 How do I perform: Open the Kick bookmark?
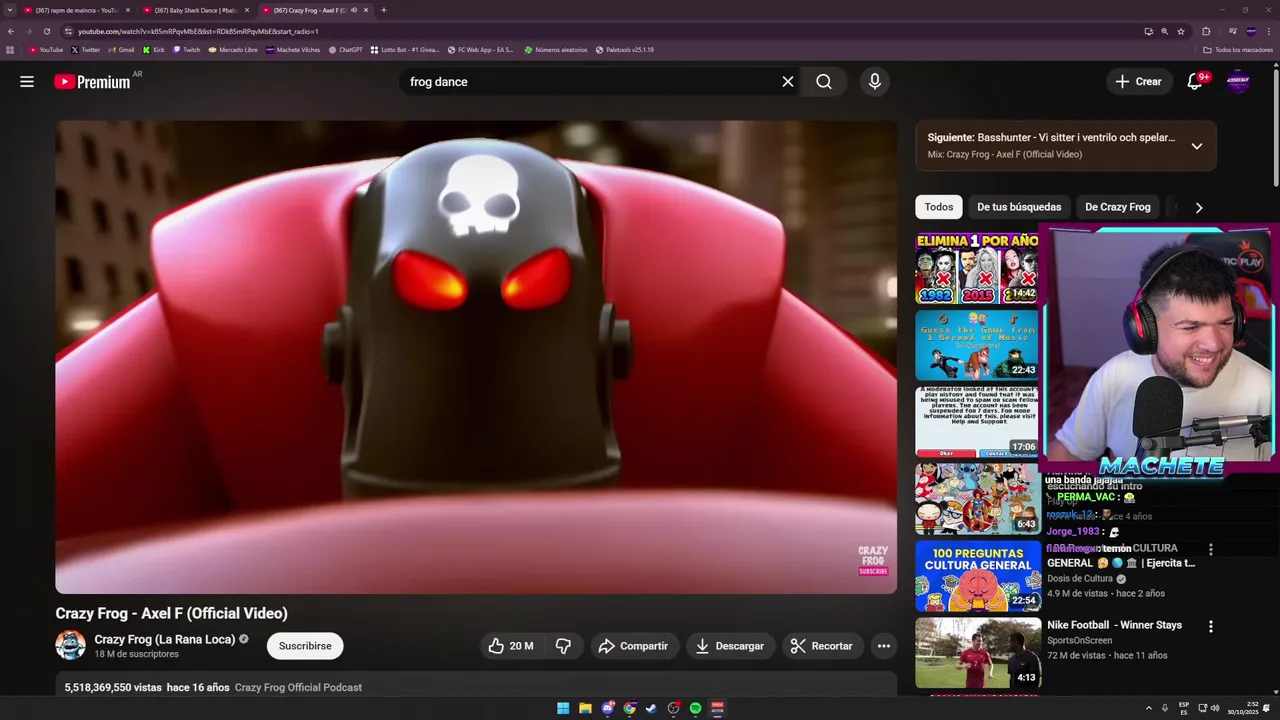point(154,49)
